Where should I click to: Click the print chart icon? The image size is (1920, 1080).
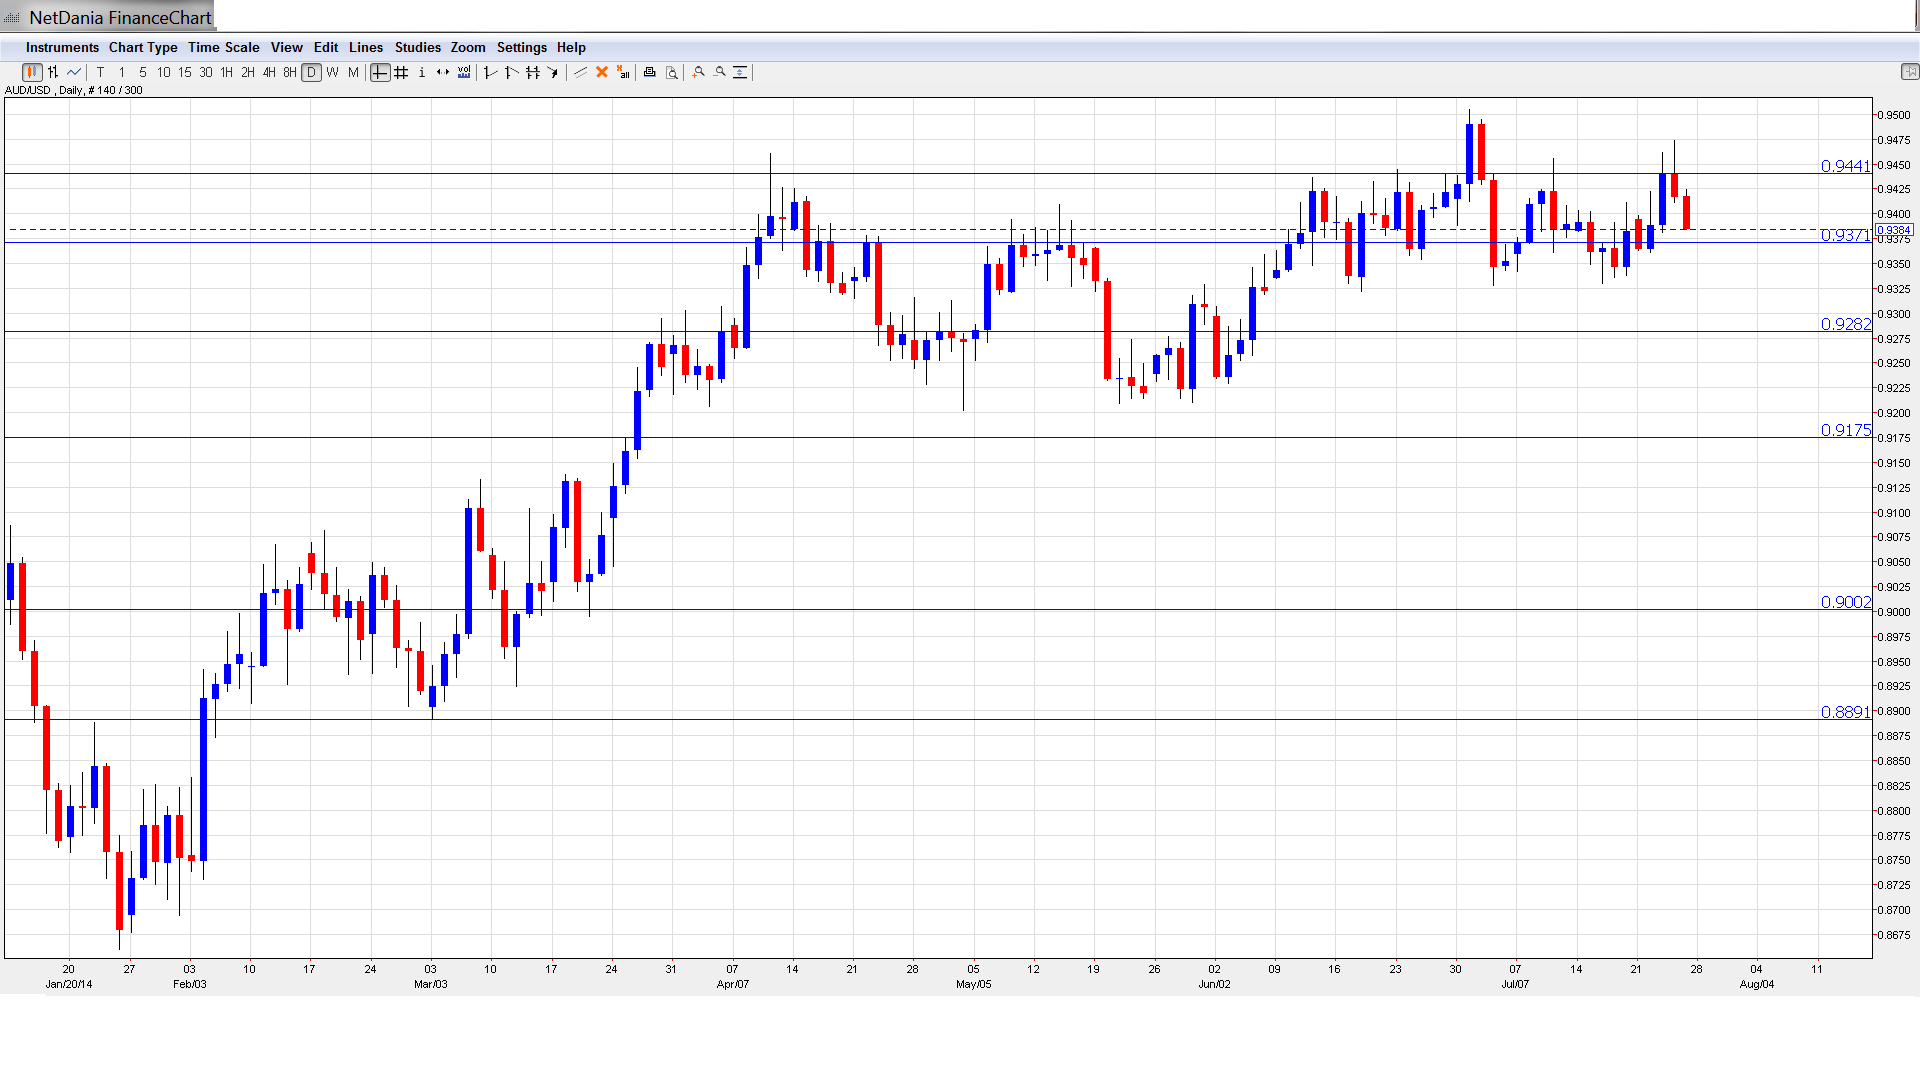point(650,72)
